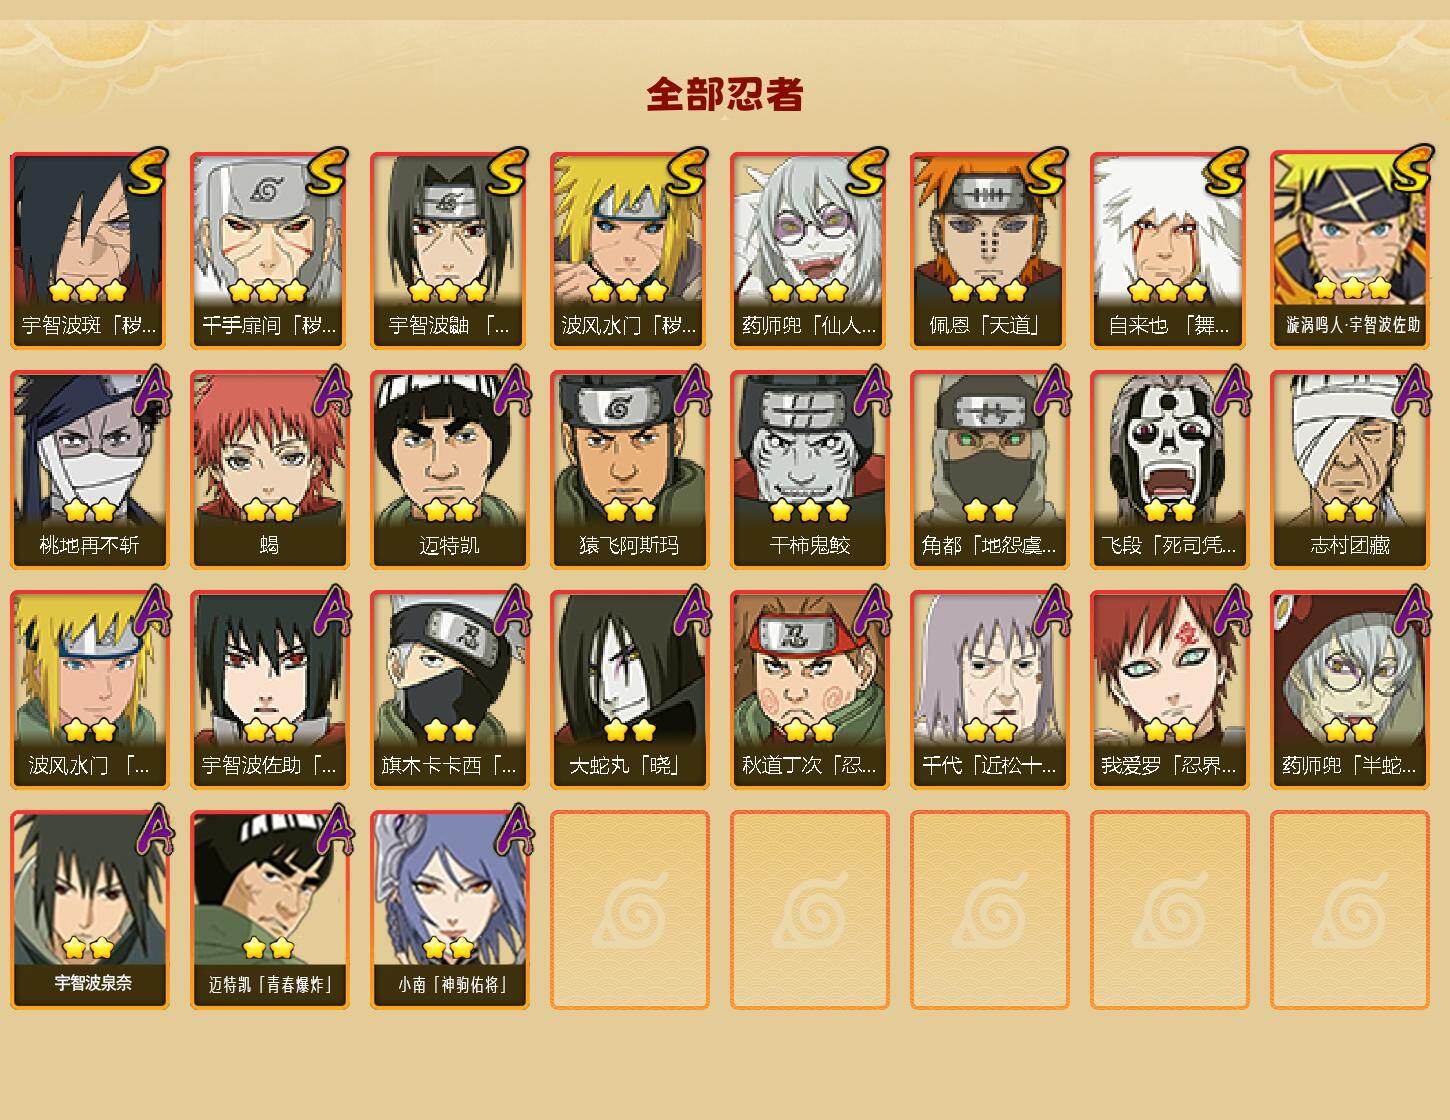
Task: Choose the 佩恩「天道」 ninja card
Action: [x=988, y=250]
